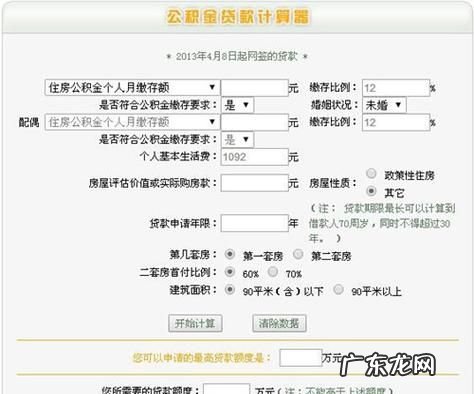Screen dimensions: 474x394
Task: Open the 住房公积金个人月缴存额 dropdown at top
Action: tap(132, 88)
